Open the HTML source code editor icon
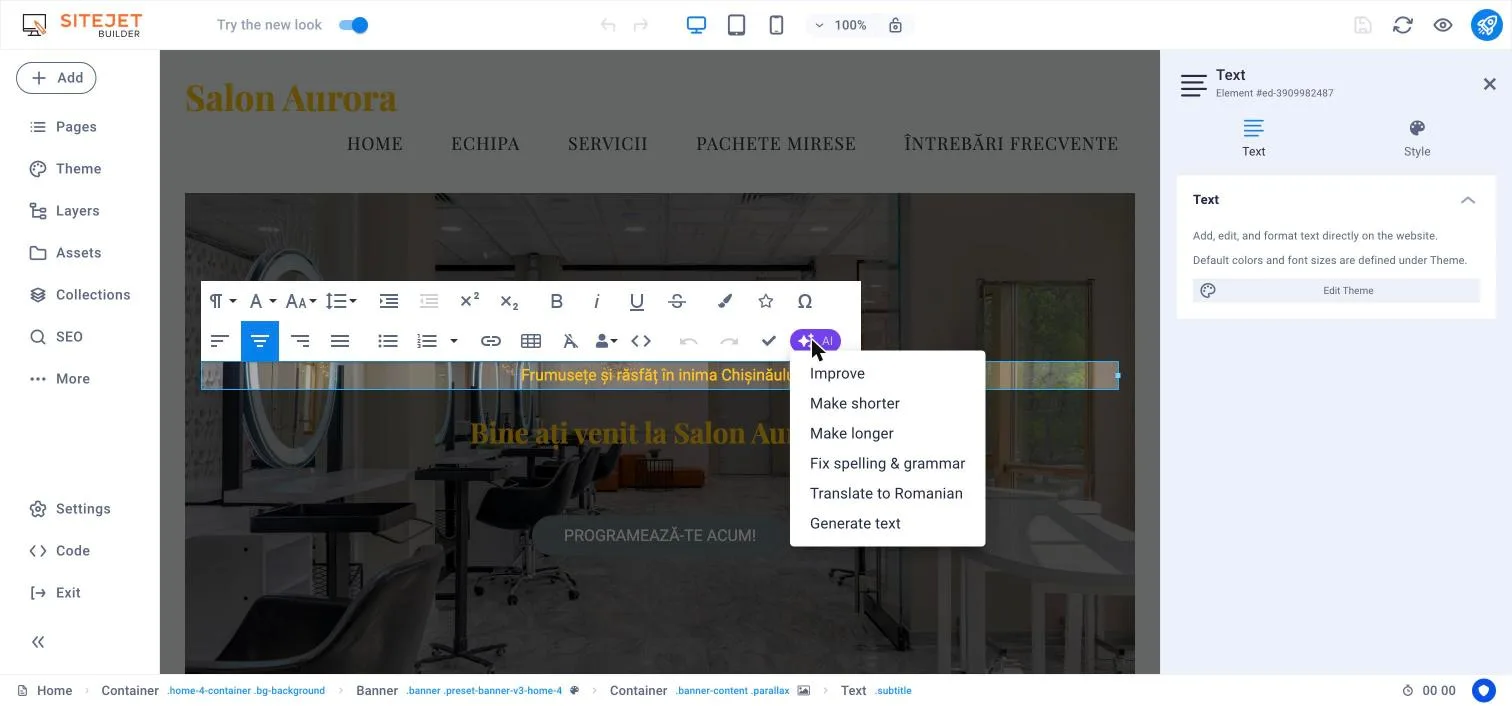The image size is (1512, 706). 641,341
